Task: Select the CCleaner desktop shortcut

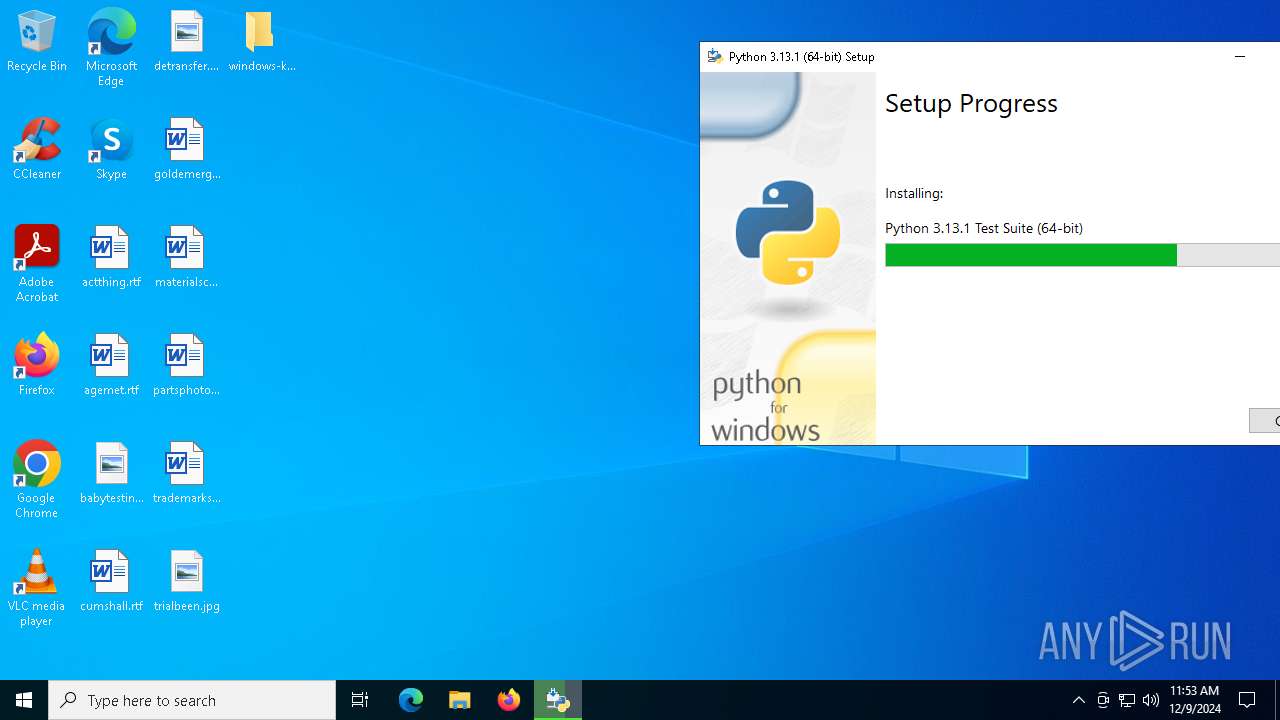Action: tap(37, 150)
